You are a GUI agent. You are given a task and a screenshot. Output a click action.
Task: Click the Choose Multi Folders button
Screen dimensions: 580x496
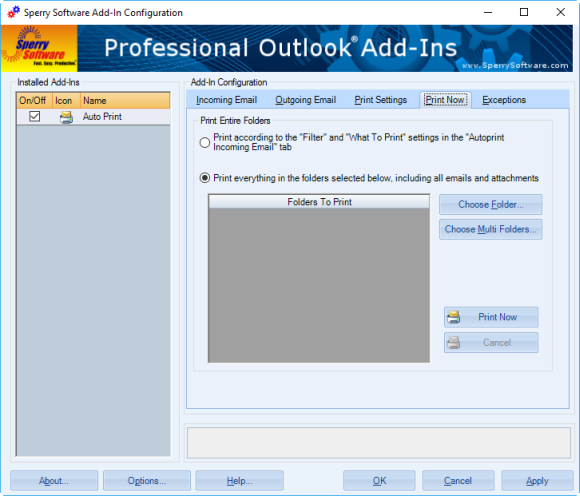pos(490,229)
